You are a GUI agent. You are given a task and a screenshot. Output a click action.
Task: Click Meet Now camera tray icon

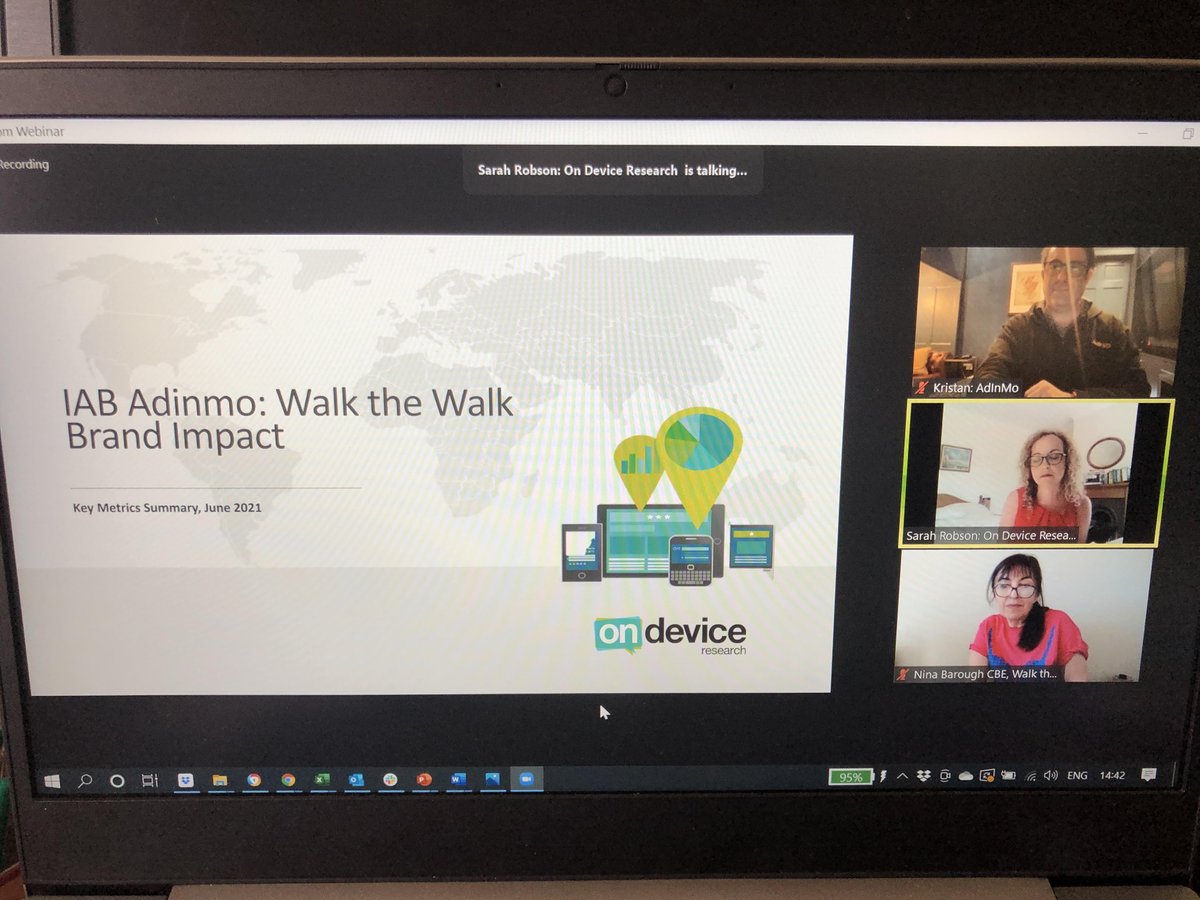pyautogui.click(x=945, y=776)
